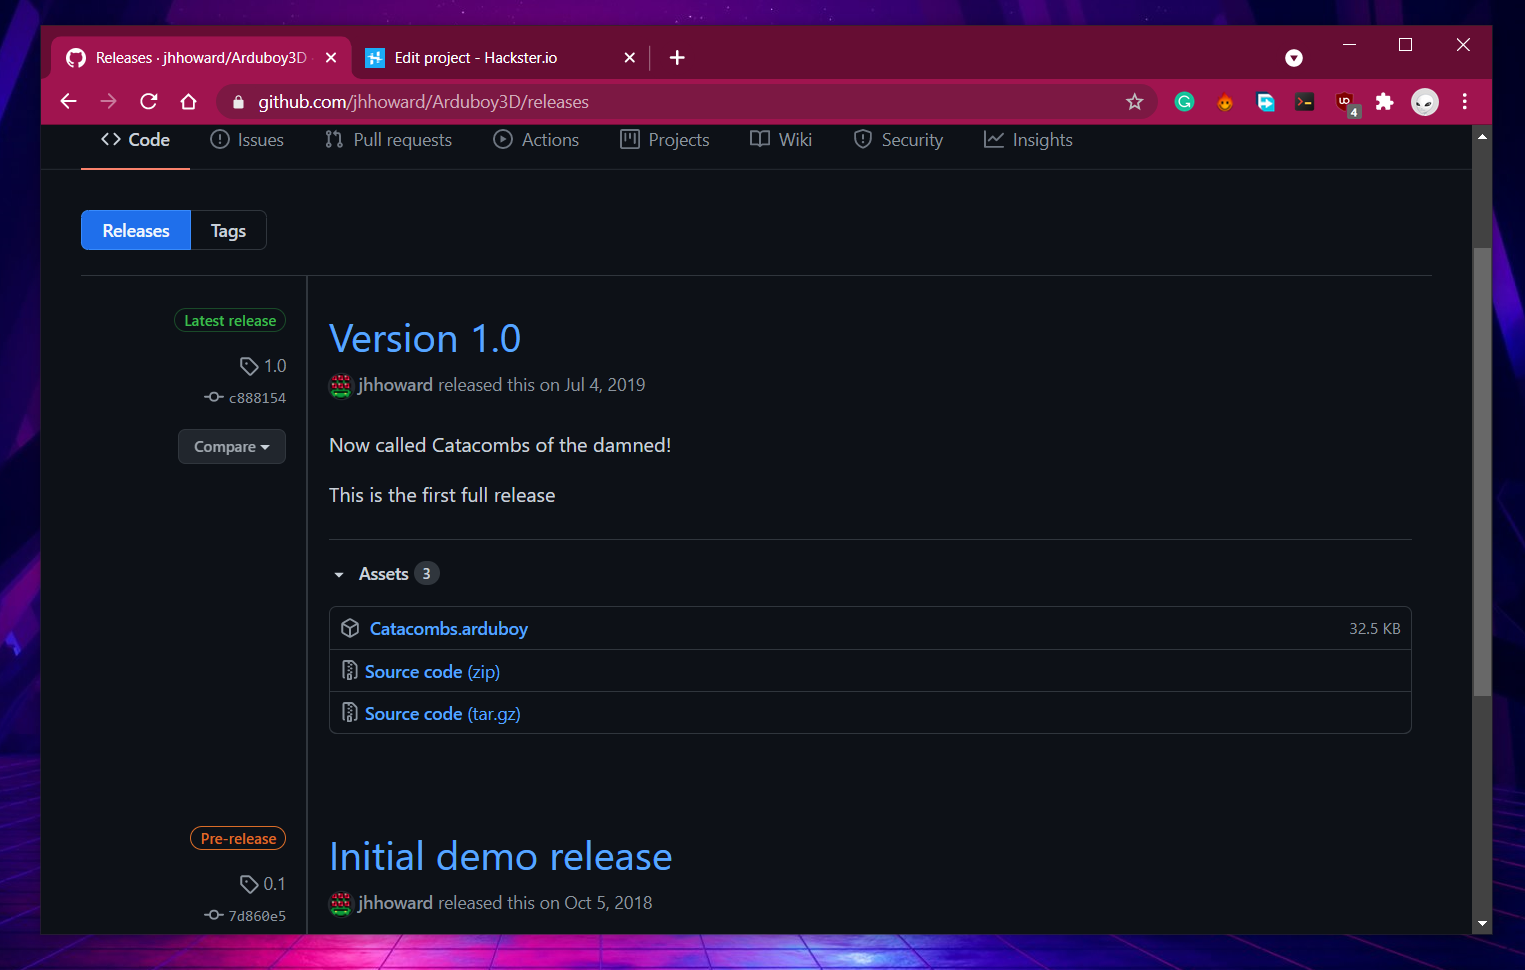Click the asset count badge 3
This screenshot has width=1525, height=970.
tap(427, 573)
